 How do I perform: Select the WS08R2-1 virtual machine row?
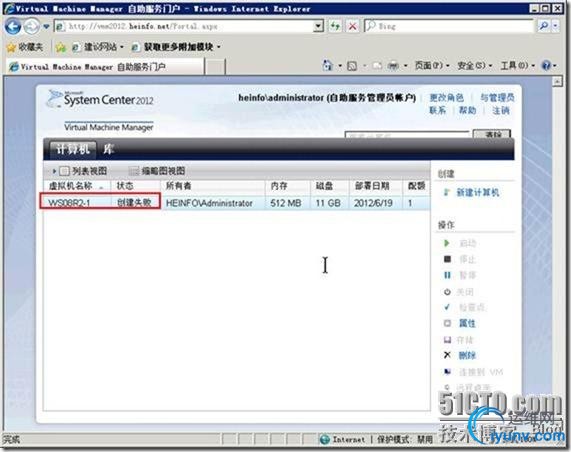(x=237, y=203)
